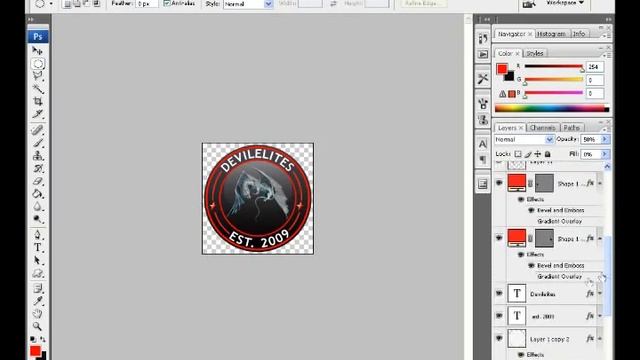Select the Paint Bucket tool
Viewport: 640px width, 360px height.
point(38,193)
